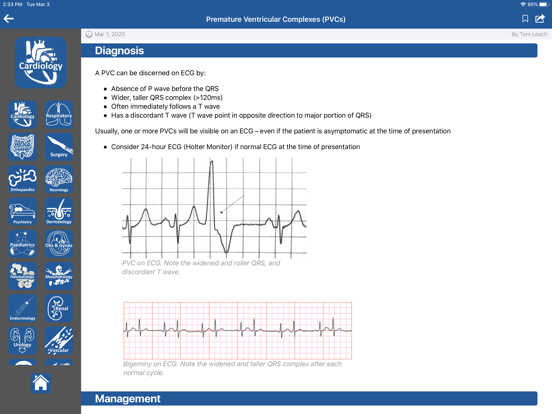The height and width of the screenshot is (414, 552).
Task: Open the Vascular vessel category
Action: (59, 340)
